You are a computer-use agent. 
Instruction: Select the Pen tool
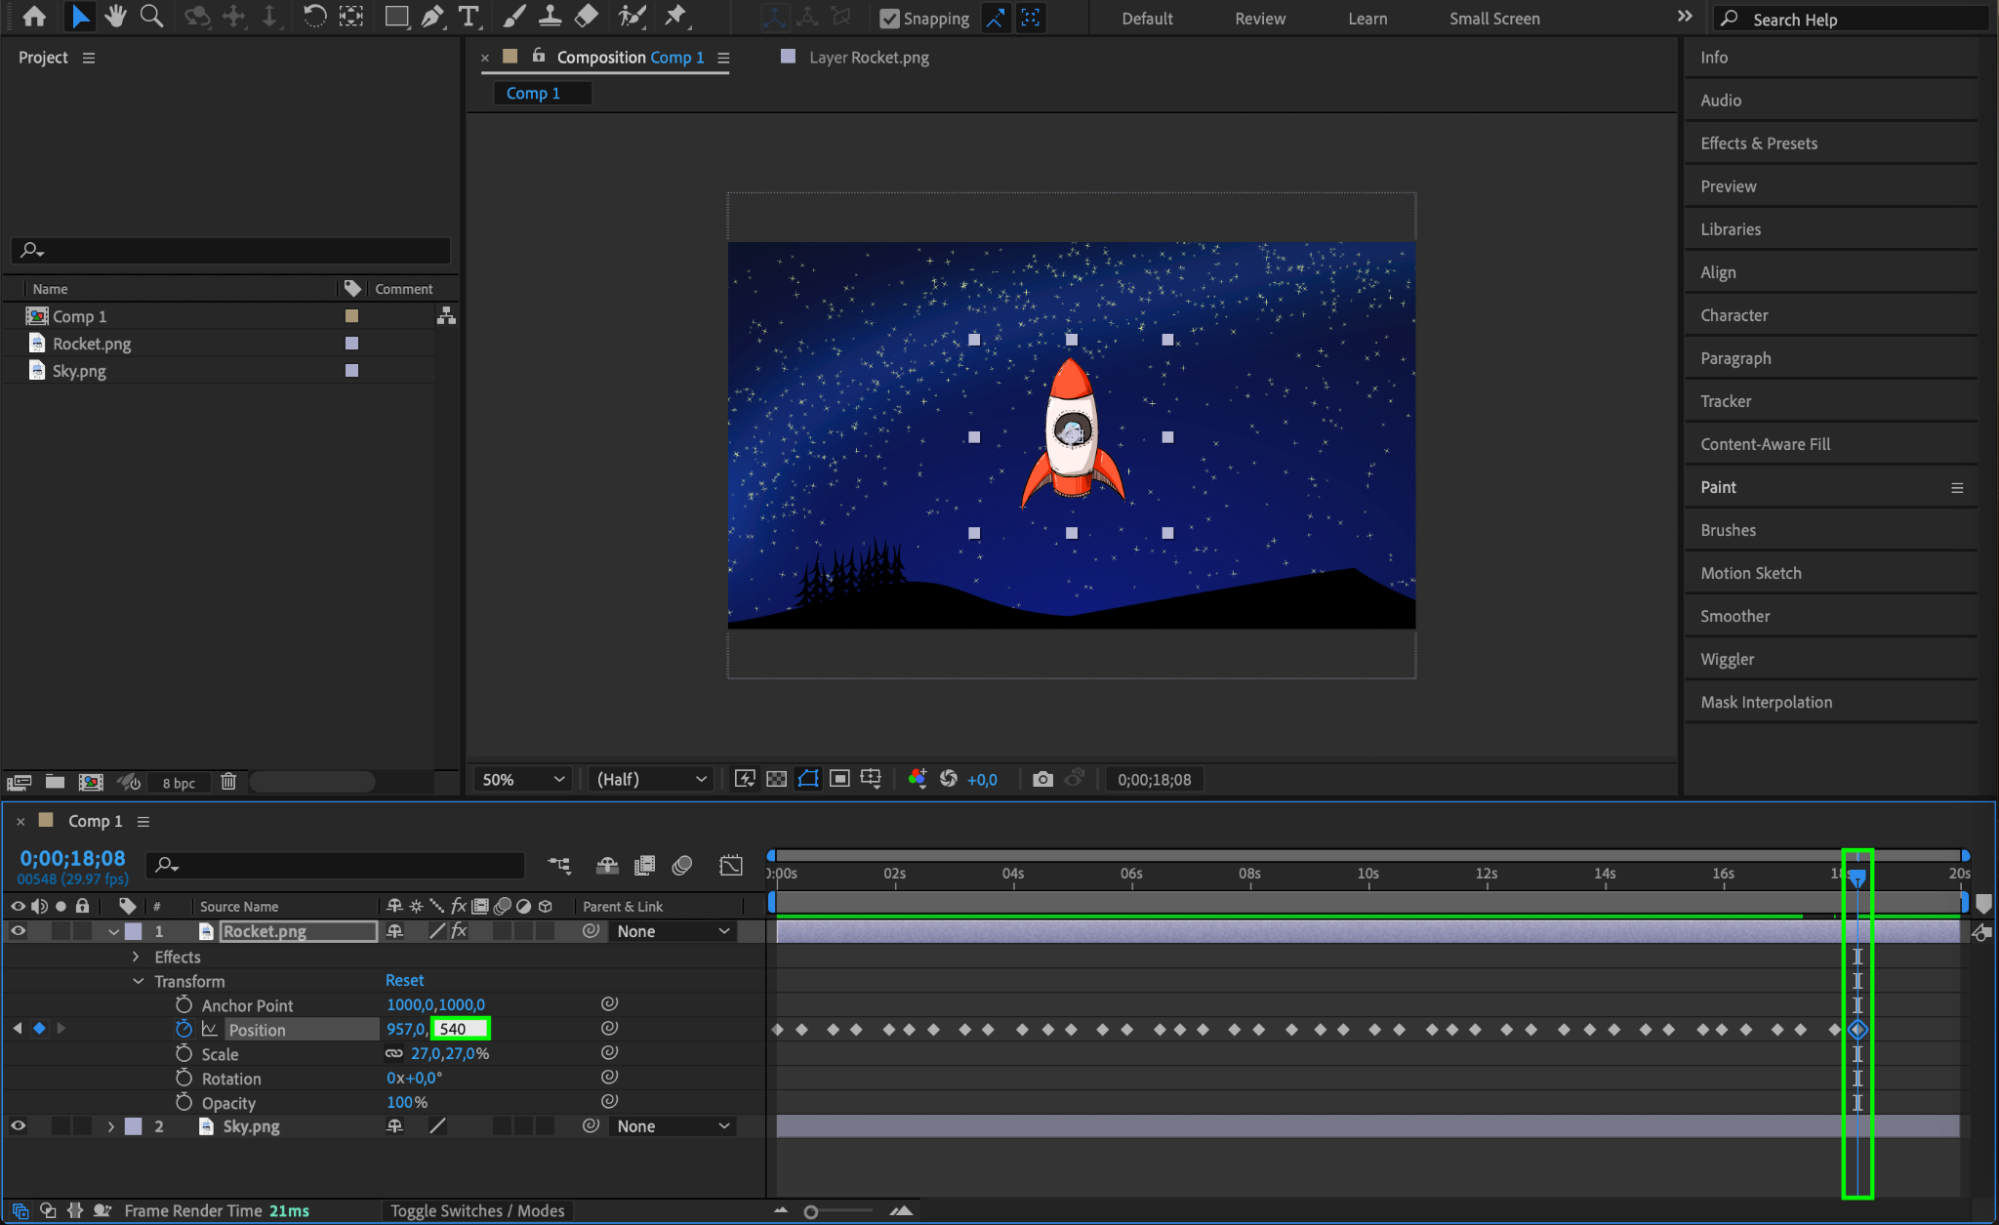(432, 16)
